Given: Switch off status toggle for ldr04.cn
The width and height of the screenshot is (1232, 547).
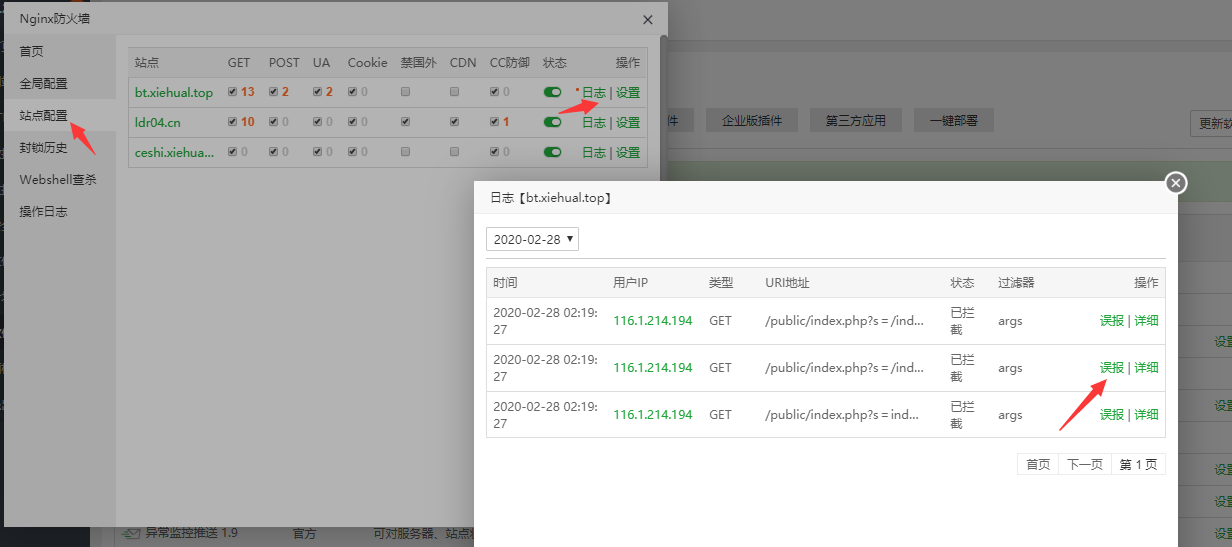Looking at the screenshot, I should 552,122.
